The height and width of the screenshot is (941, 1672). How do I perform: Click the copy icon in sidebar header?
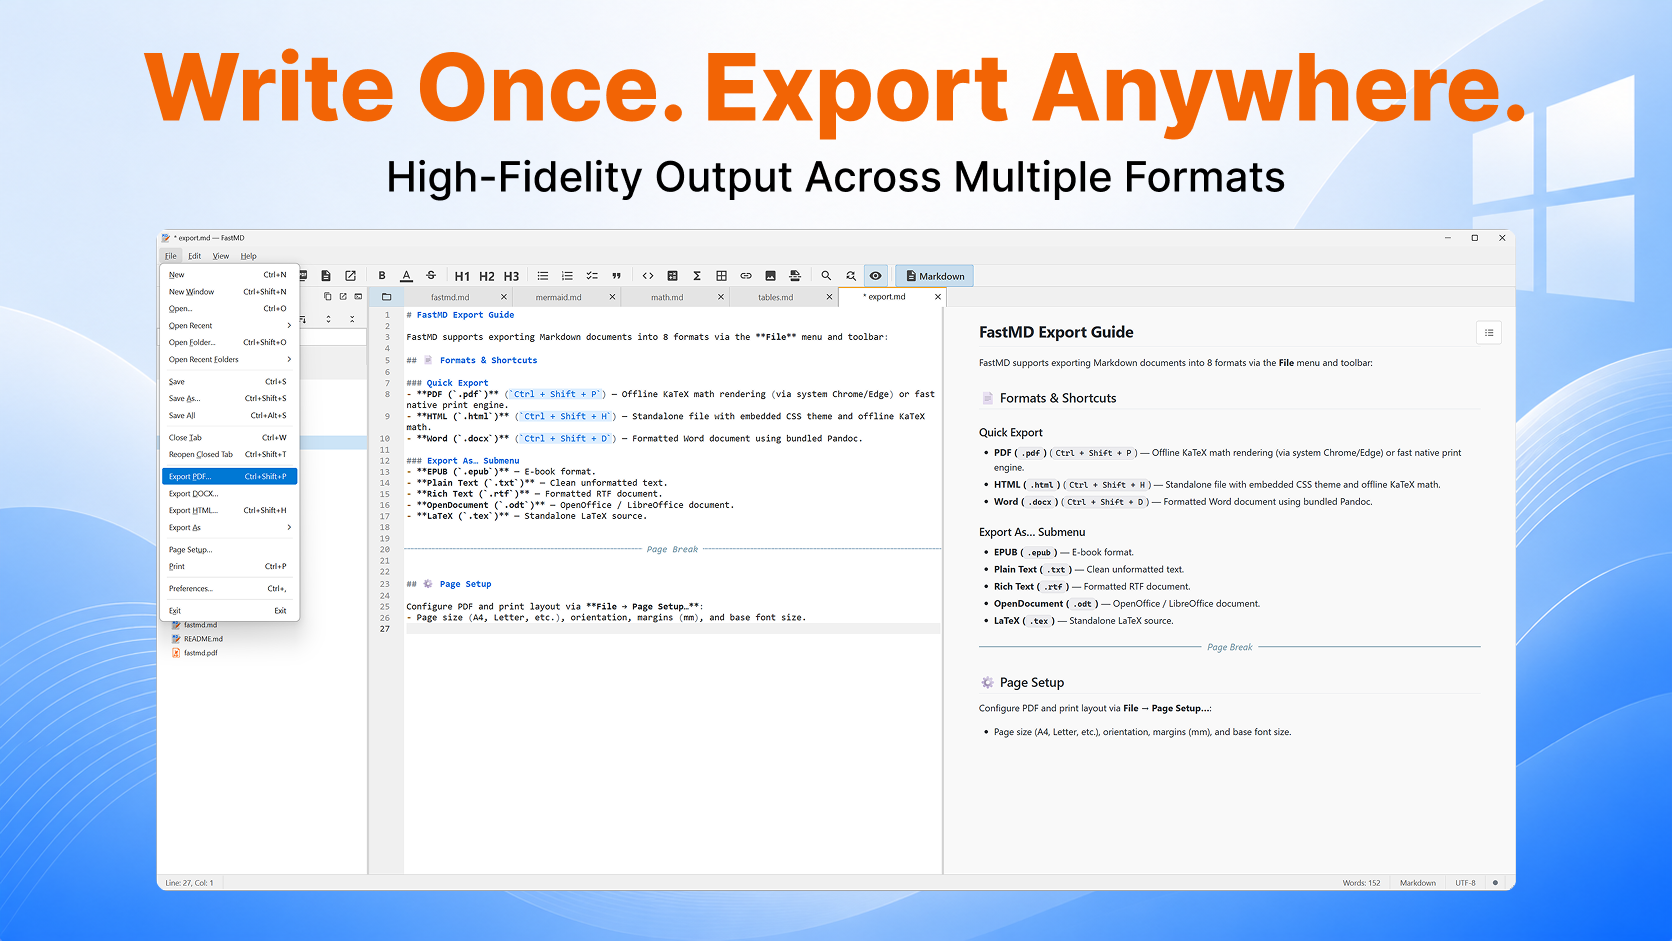[327, 297]
